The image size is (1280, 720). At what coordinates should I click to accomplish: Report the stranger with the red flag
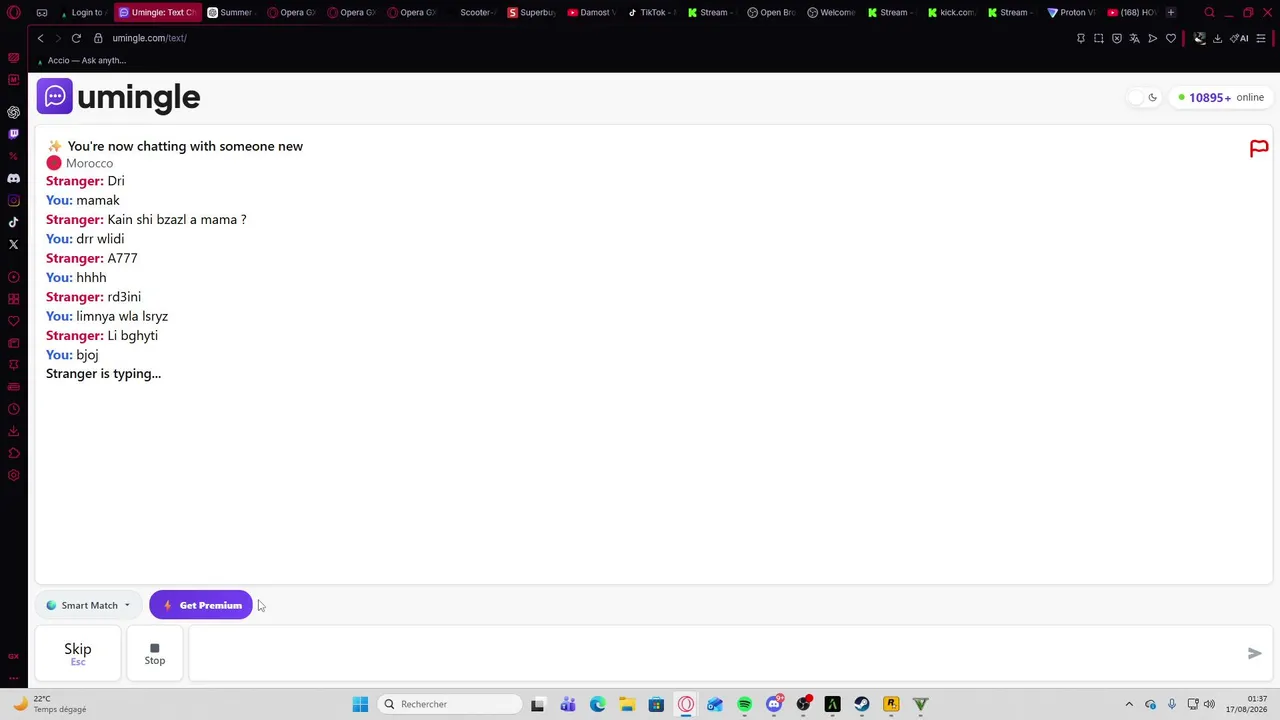click(x=1259, y=149)
